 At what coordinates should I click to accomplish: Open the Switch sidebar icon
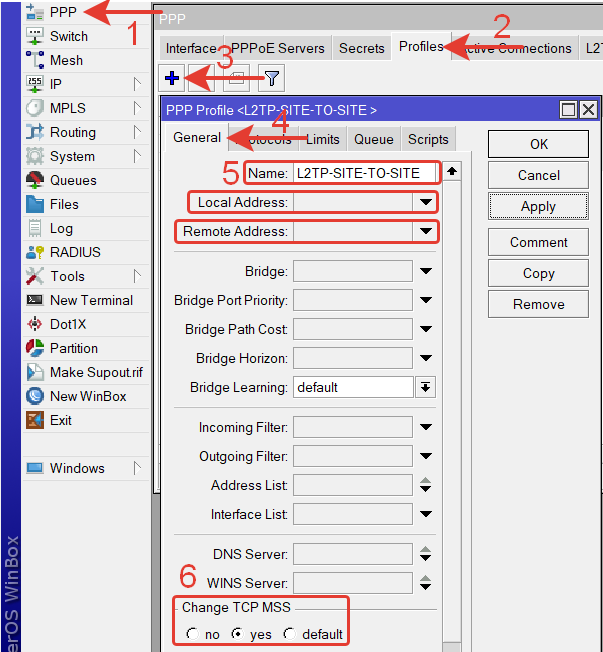[35, 36]
